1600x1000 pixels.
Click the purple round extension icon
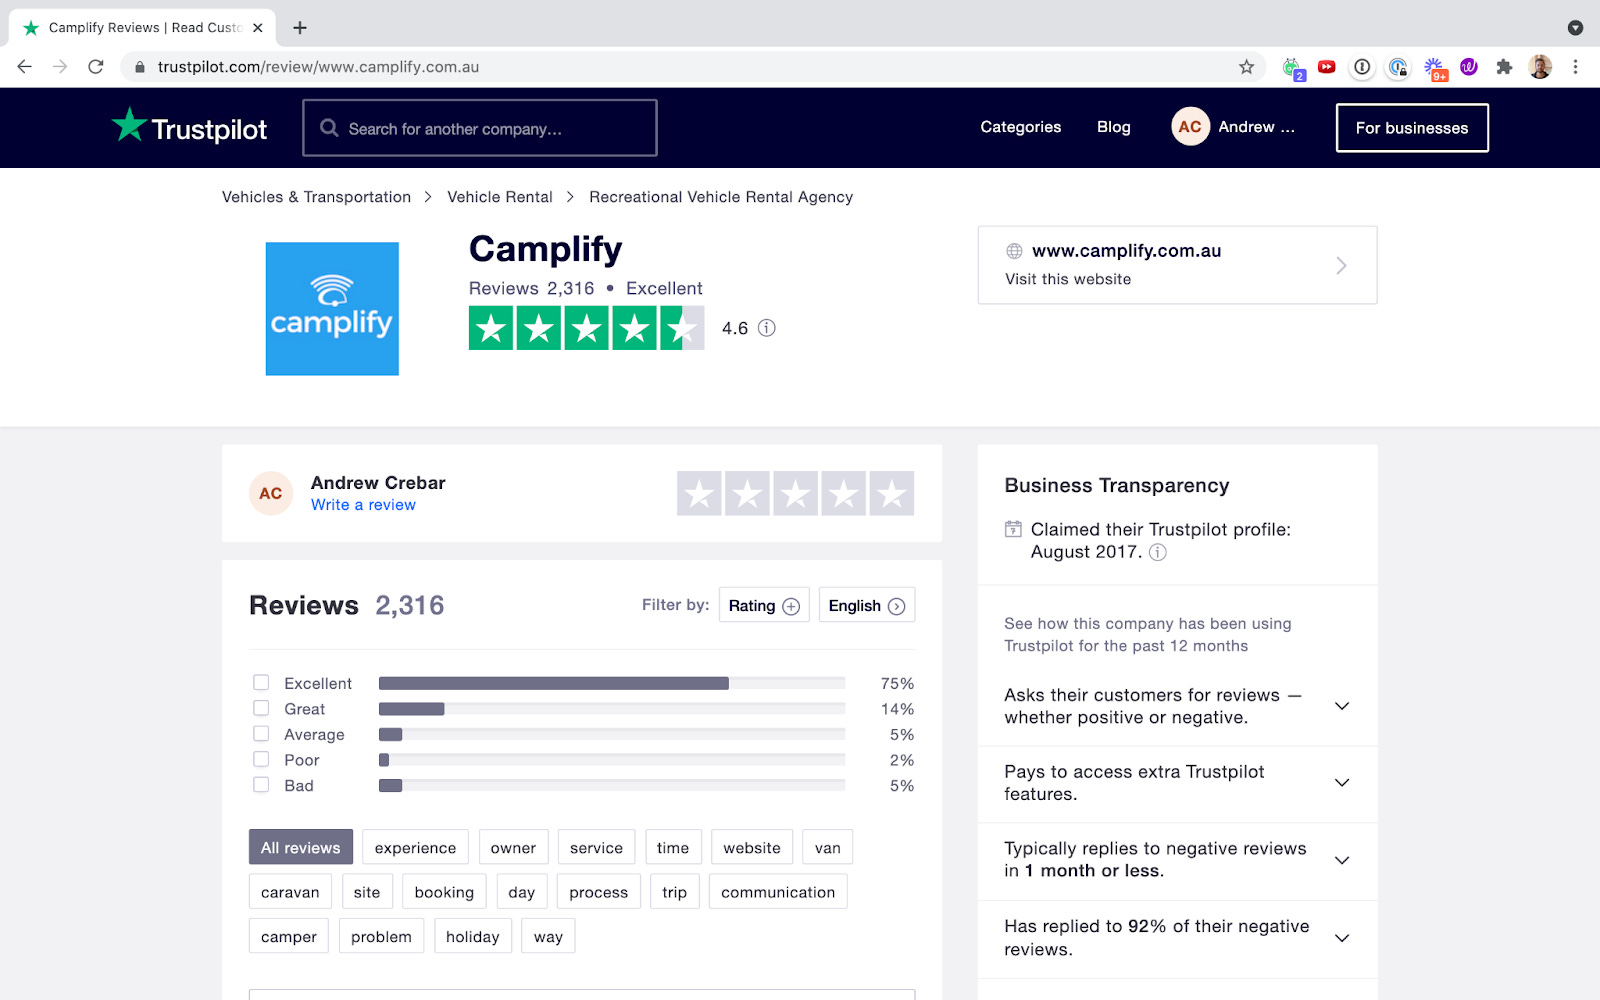coord(1469,67)
